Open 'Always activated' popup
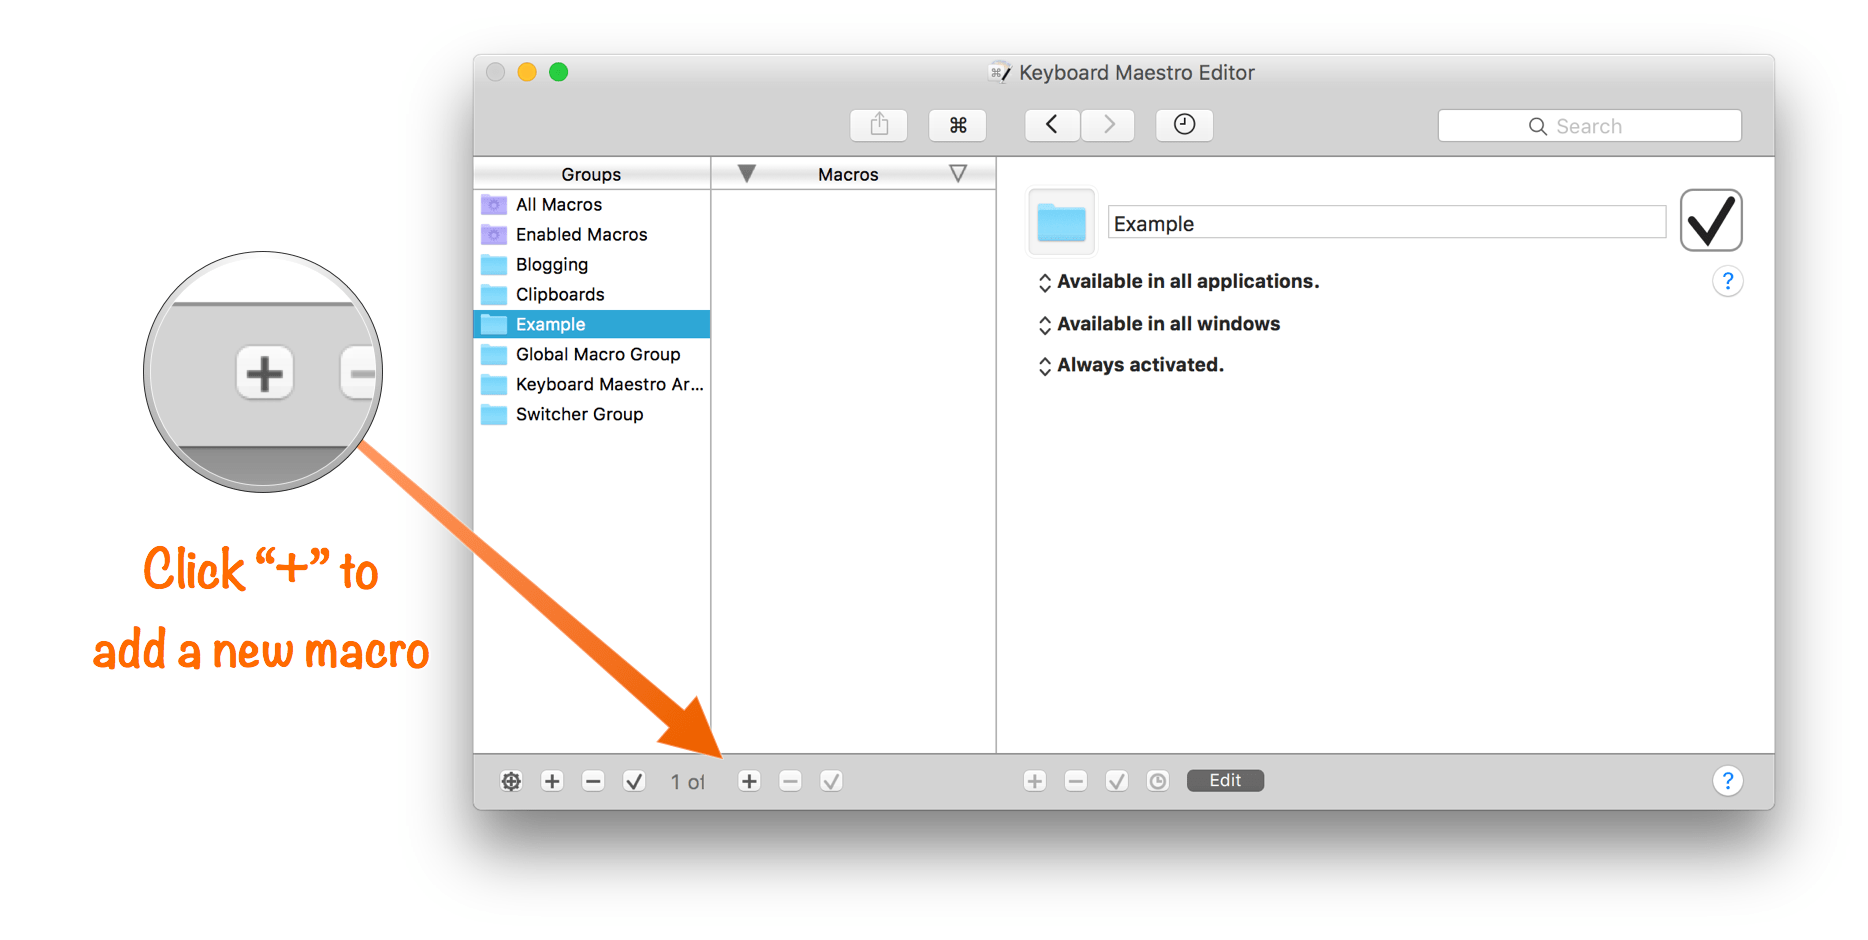Screen dimensions: 1868x940 tap(1132, 365)
